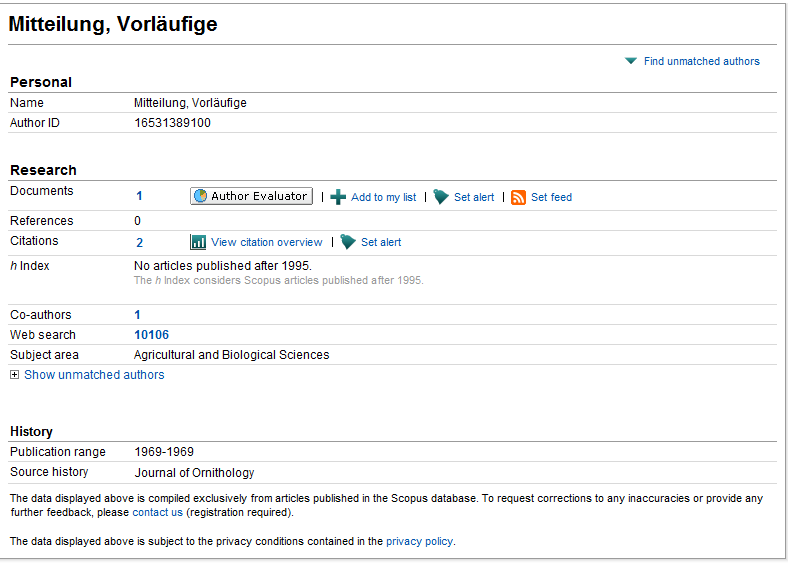Open the Documents count link

point(139,196)
